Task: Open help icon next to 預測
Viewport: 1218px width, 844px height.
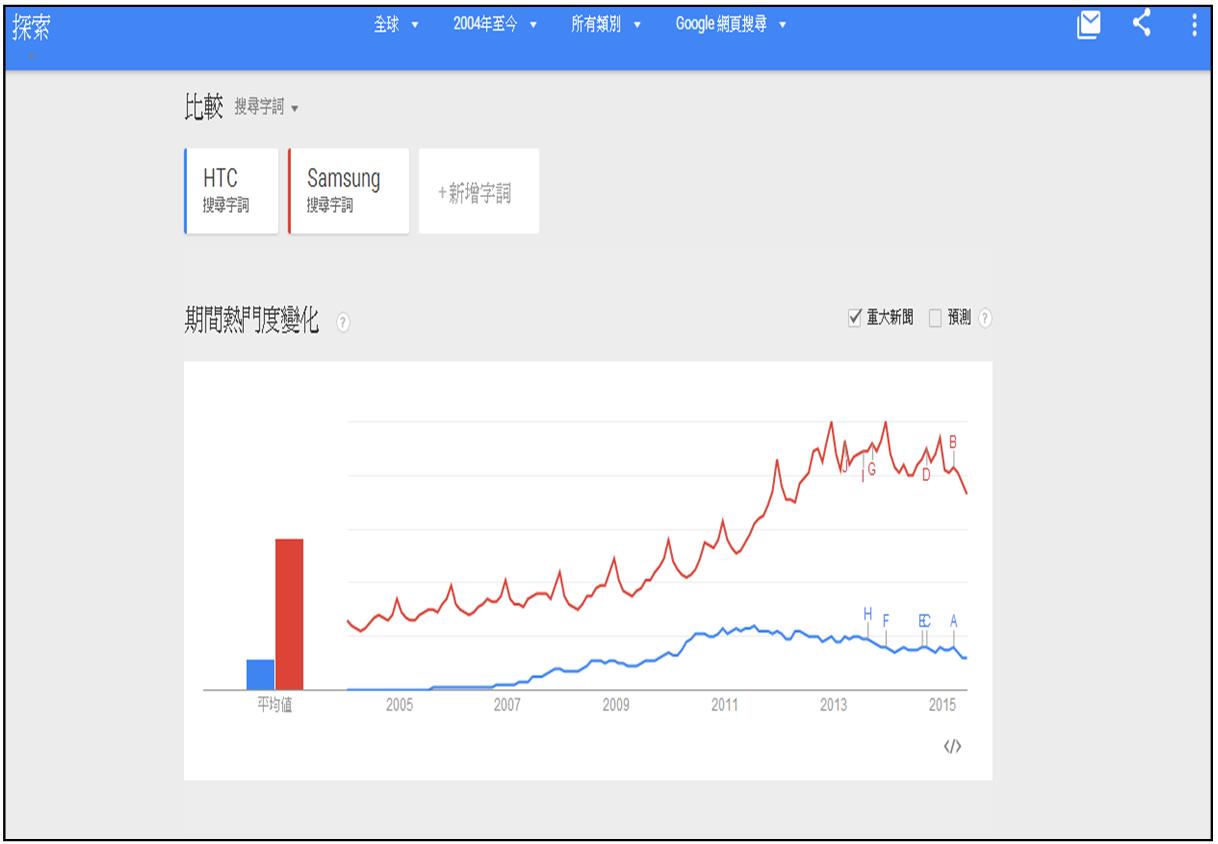Action: pos(985,318)
